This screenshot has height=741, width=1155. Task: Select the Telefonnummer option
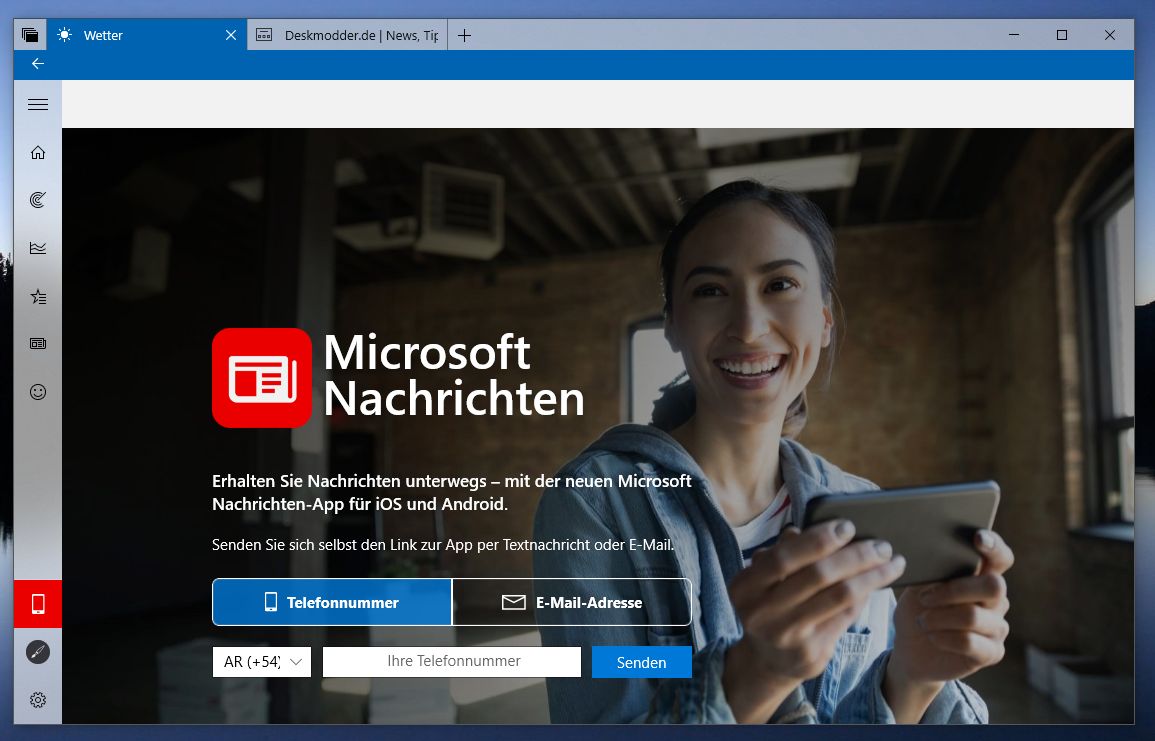332,602
